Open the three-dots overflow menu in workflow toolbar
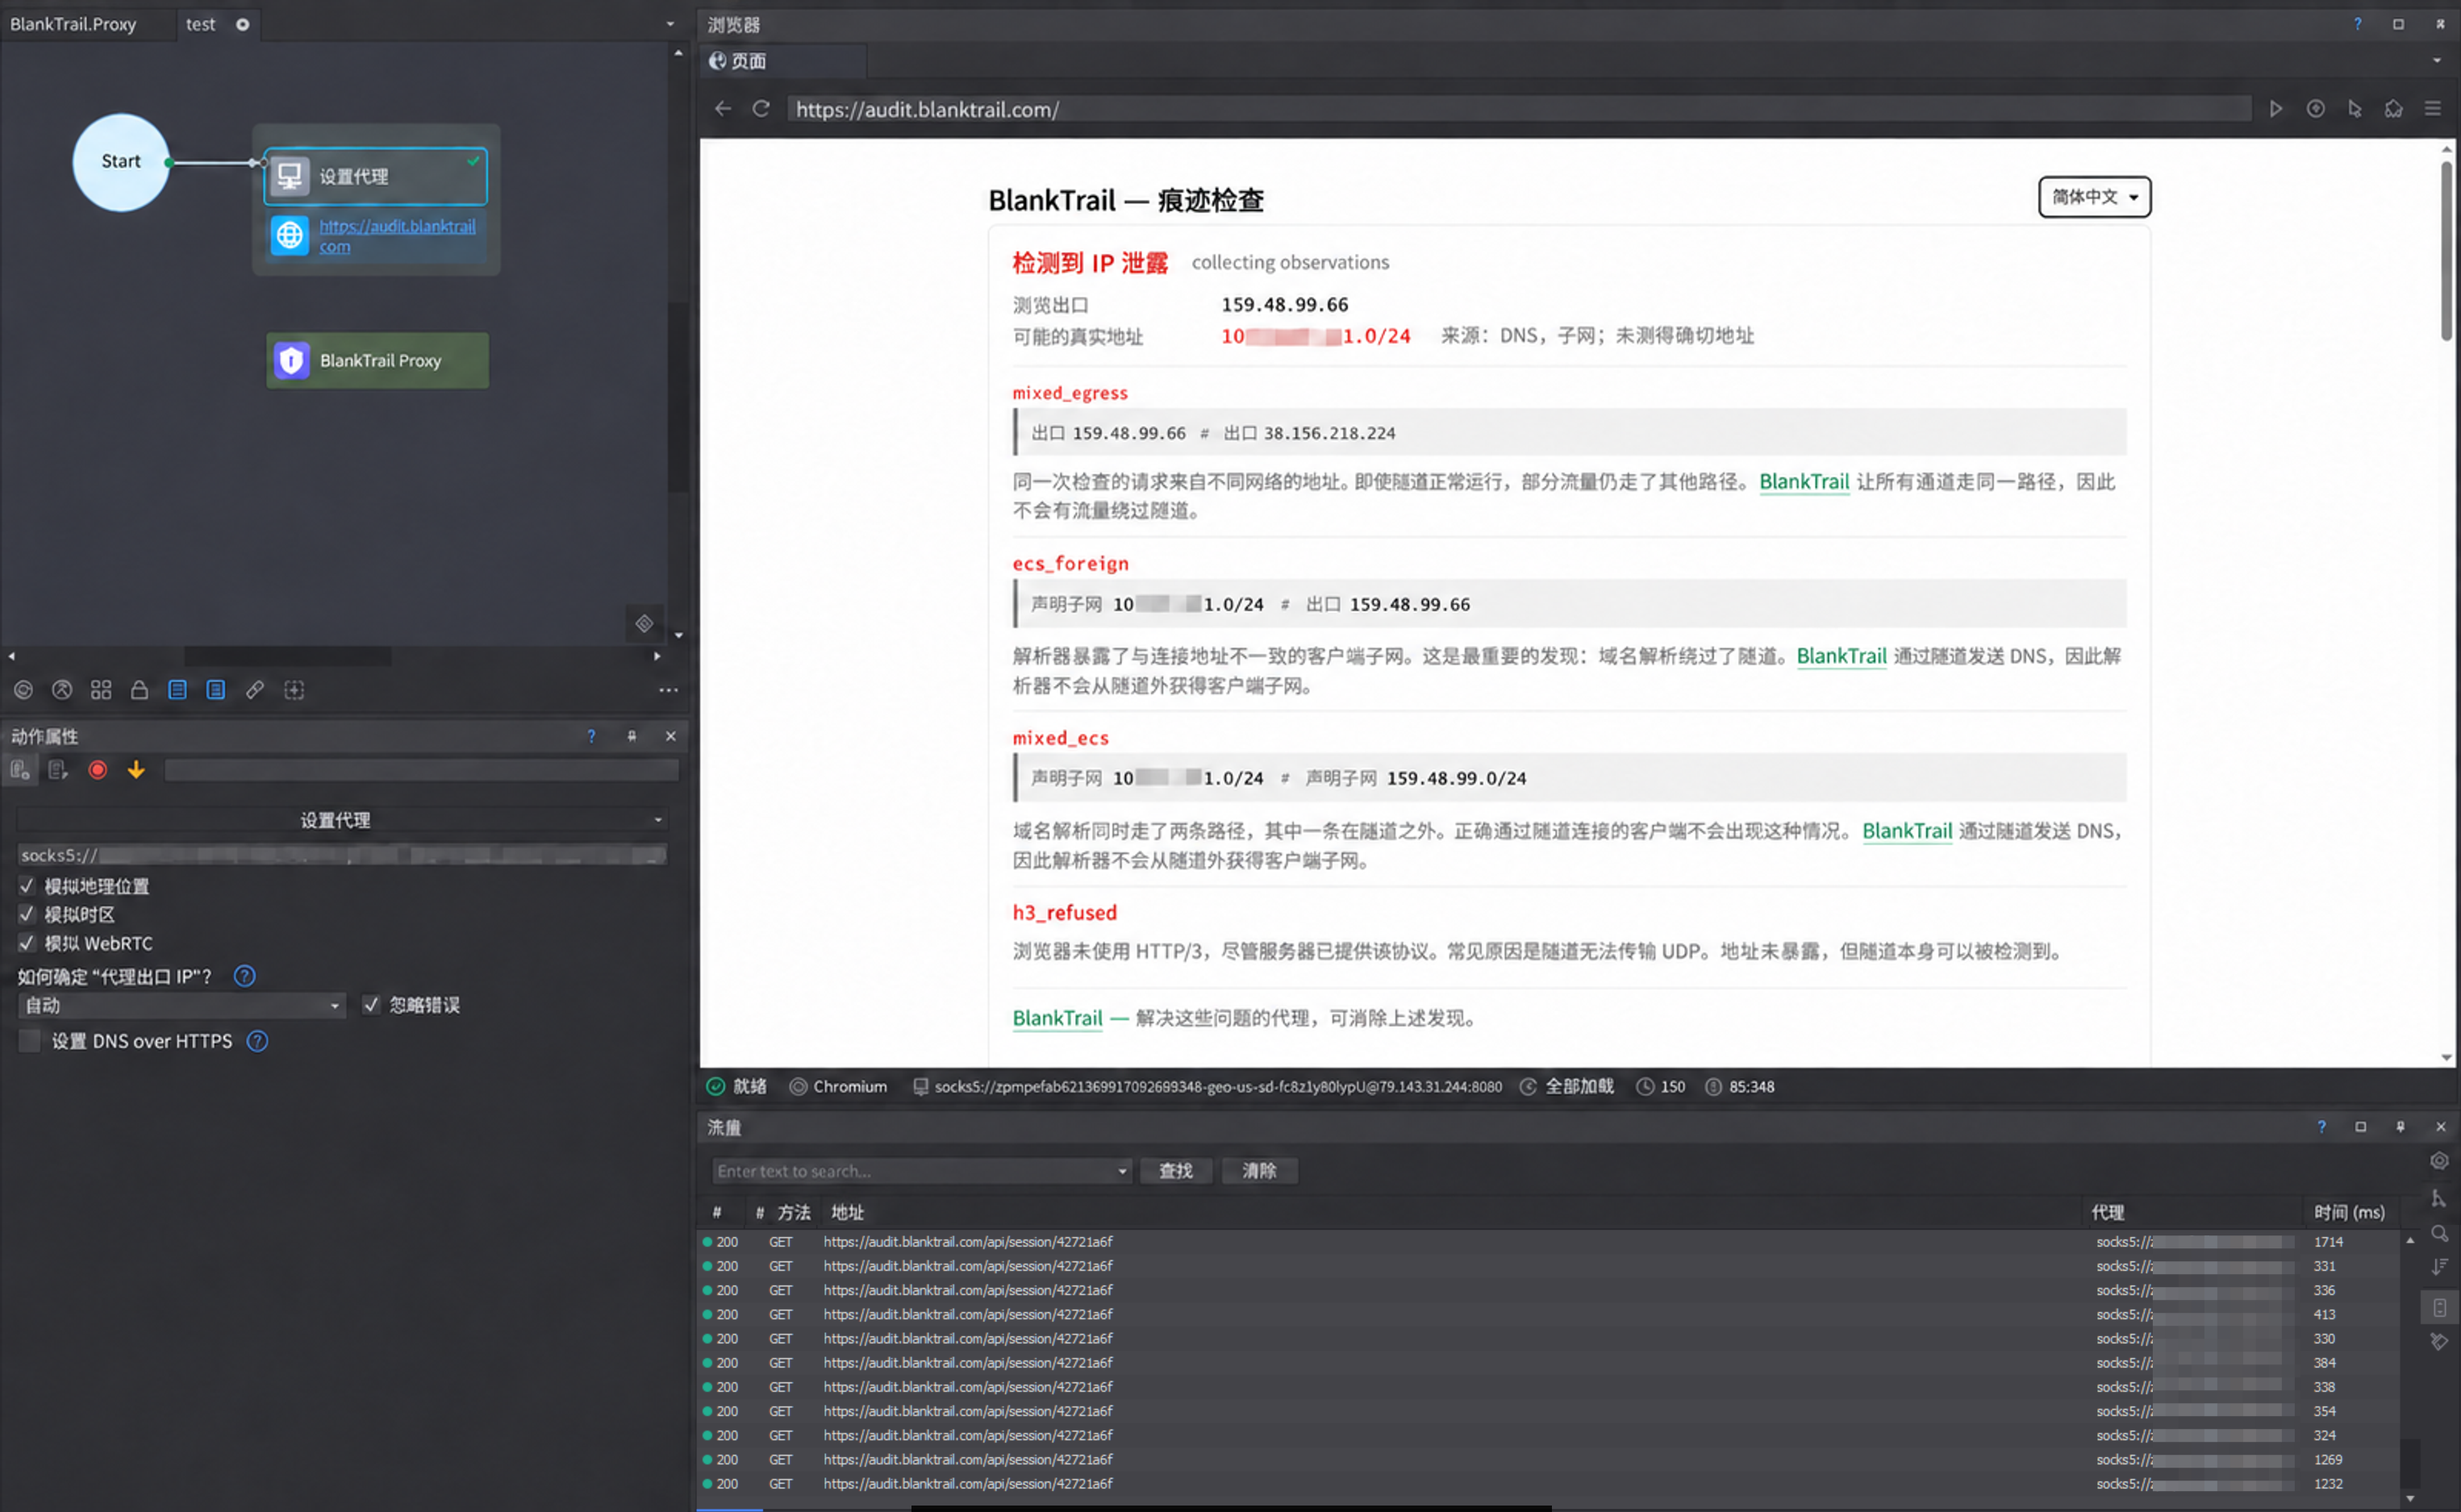The height and width of the screenshot is (1512, 2461). pyautogui.click(x=668, y=690)
